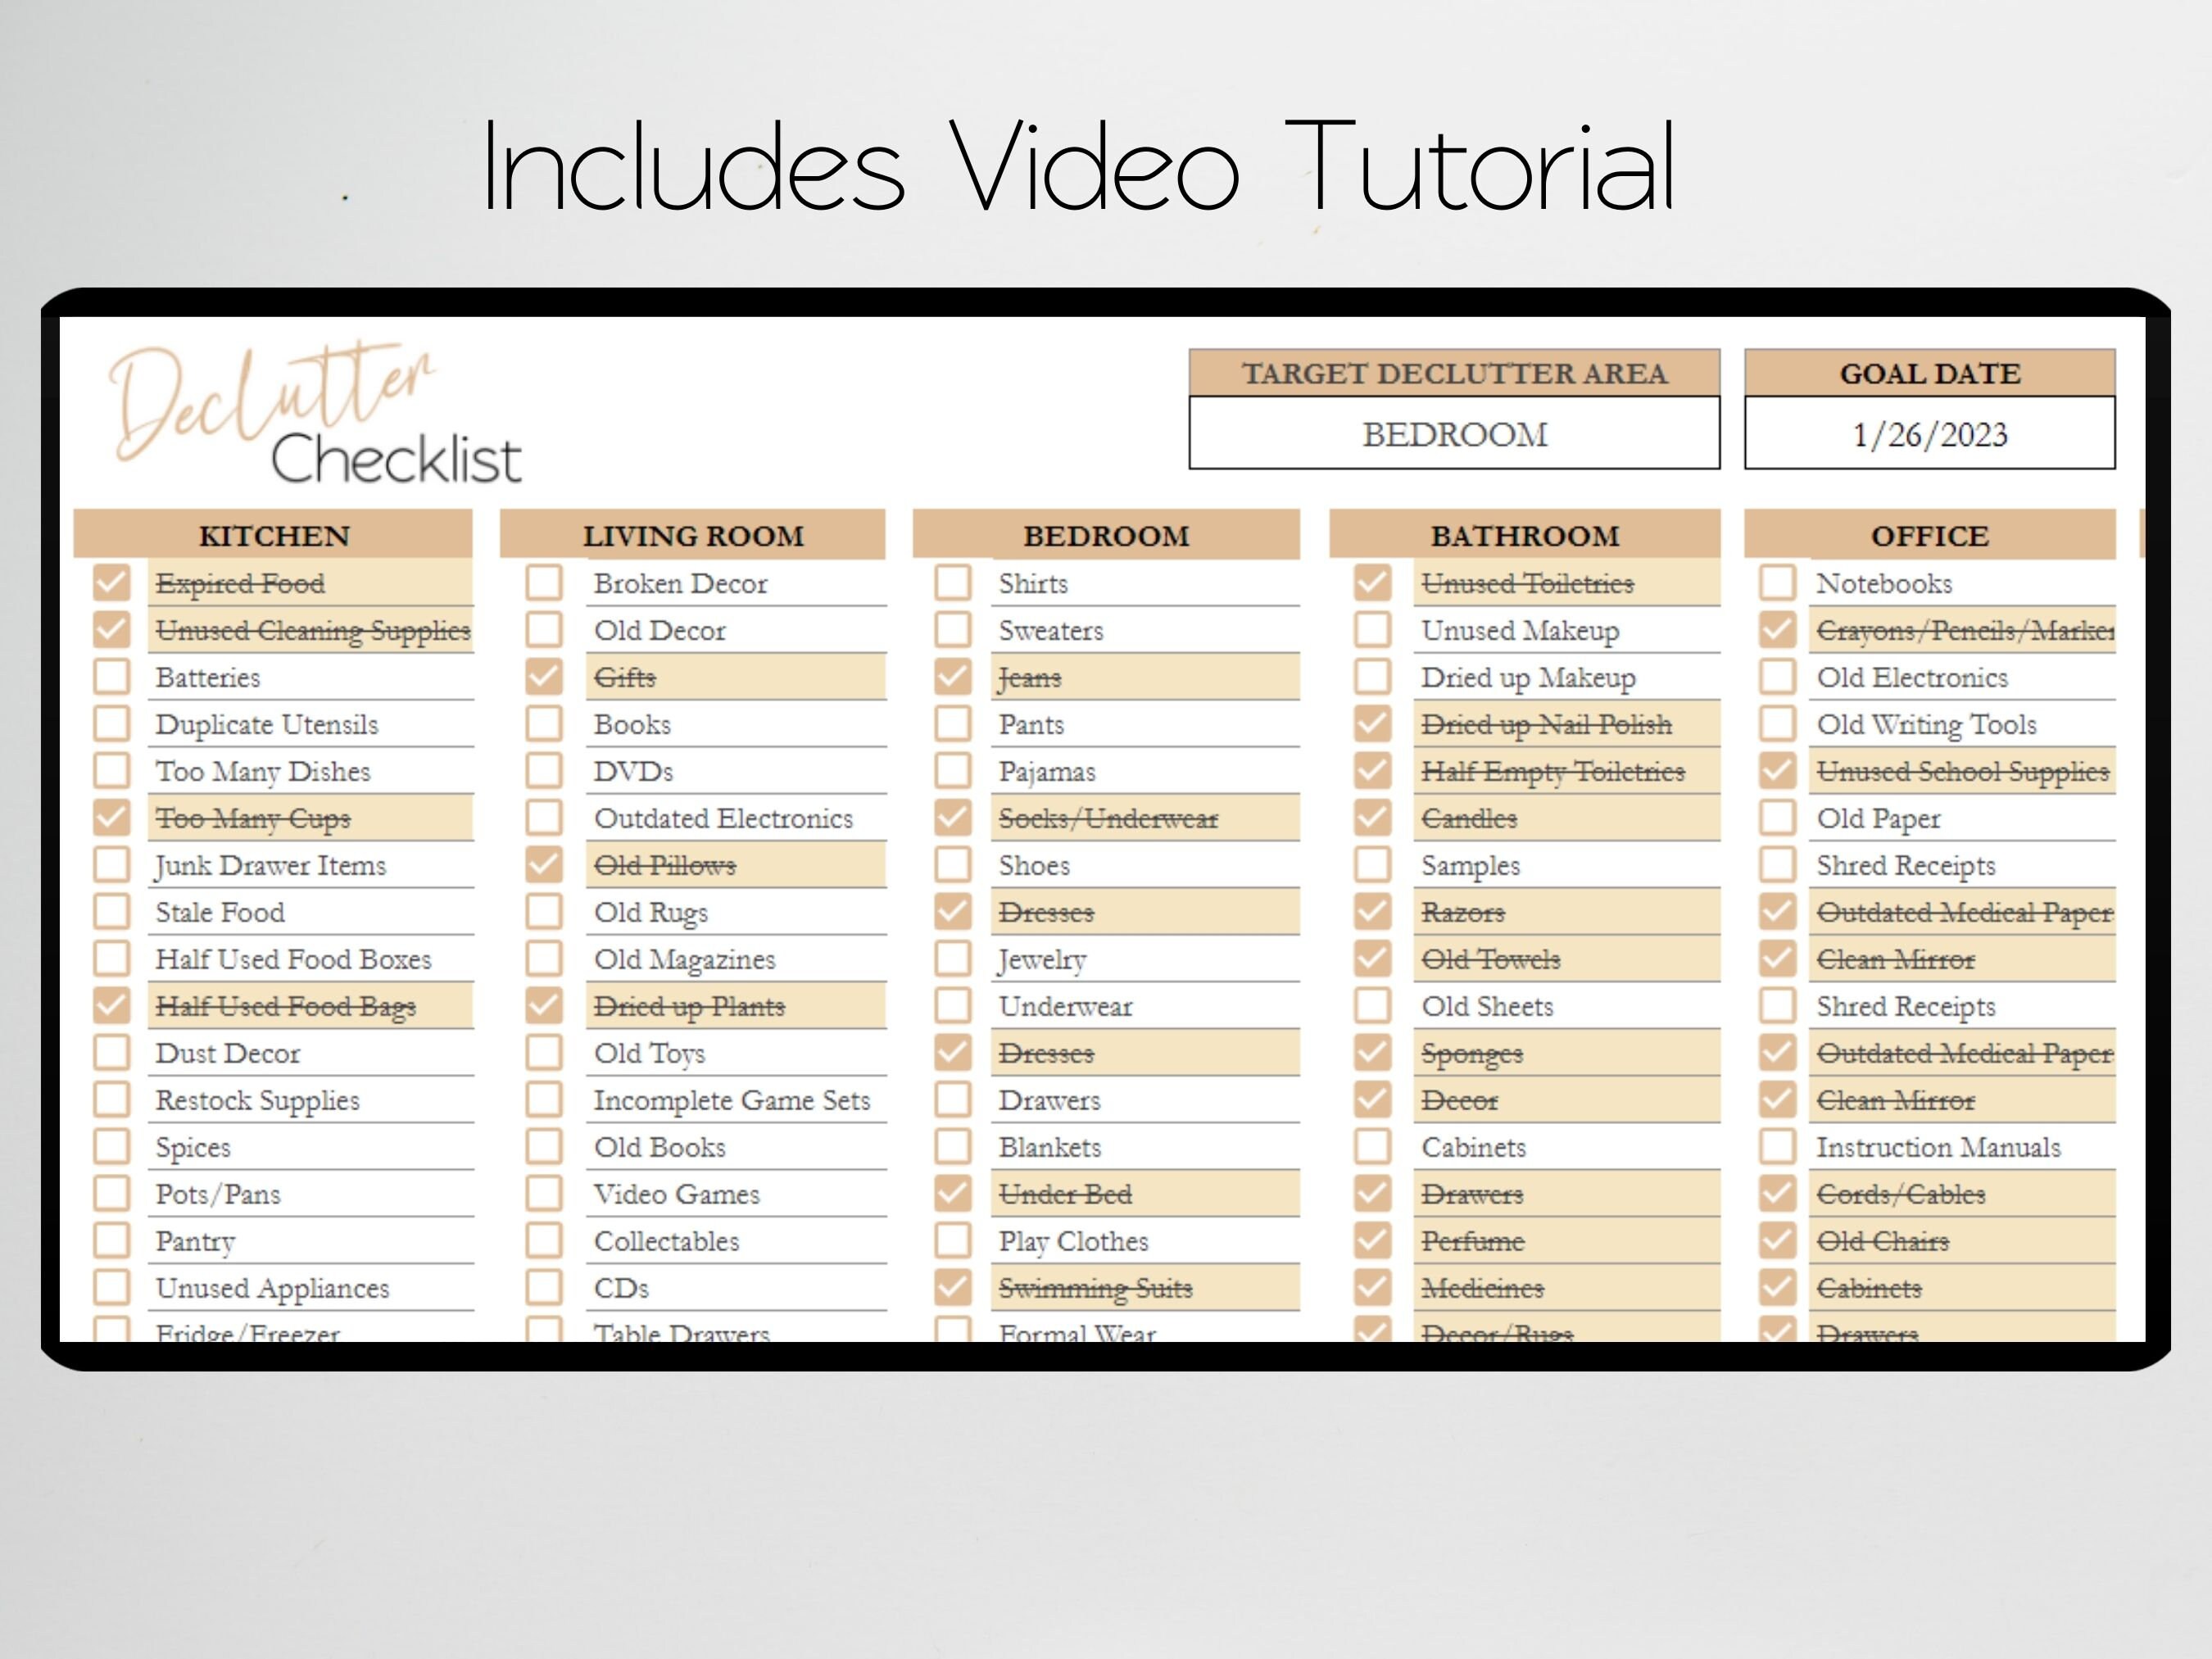2212x1659 pixels.
Task: Uncheck Candles in the Bathroom list
Action: [x=1372, y=818]
